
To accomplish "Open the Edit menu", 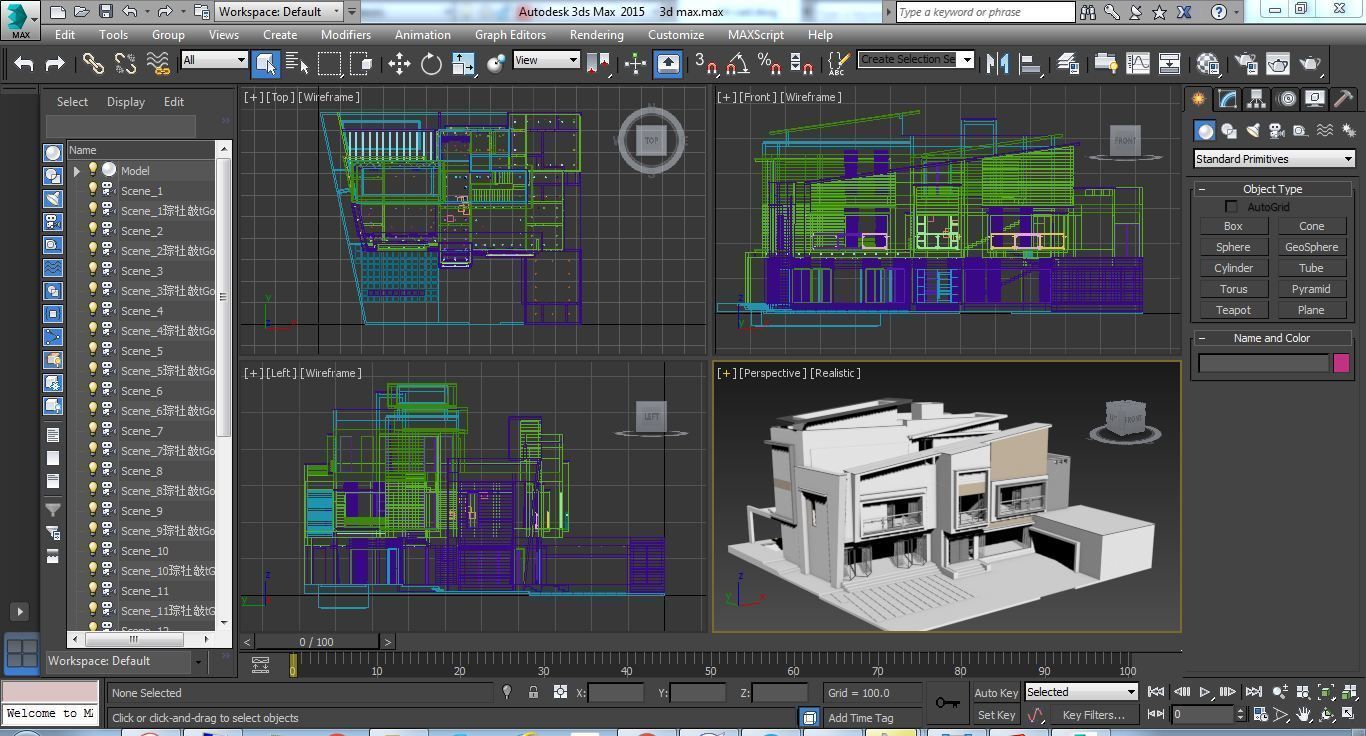I will coord(65,34).
